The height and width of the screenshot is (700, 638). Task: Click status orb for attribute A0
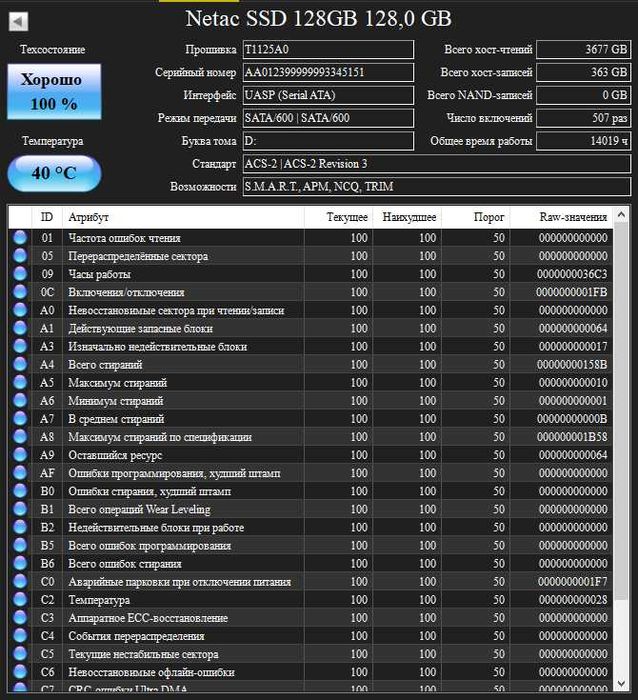click(x=20, y=310)
